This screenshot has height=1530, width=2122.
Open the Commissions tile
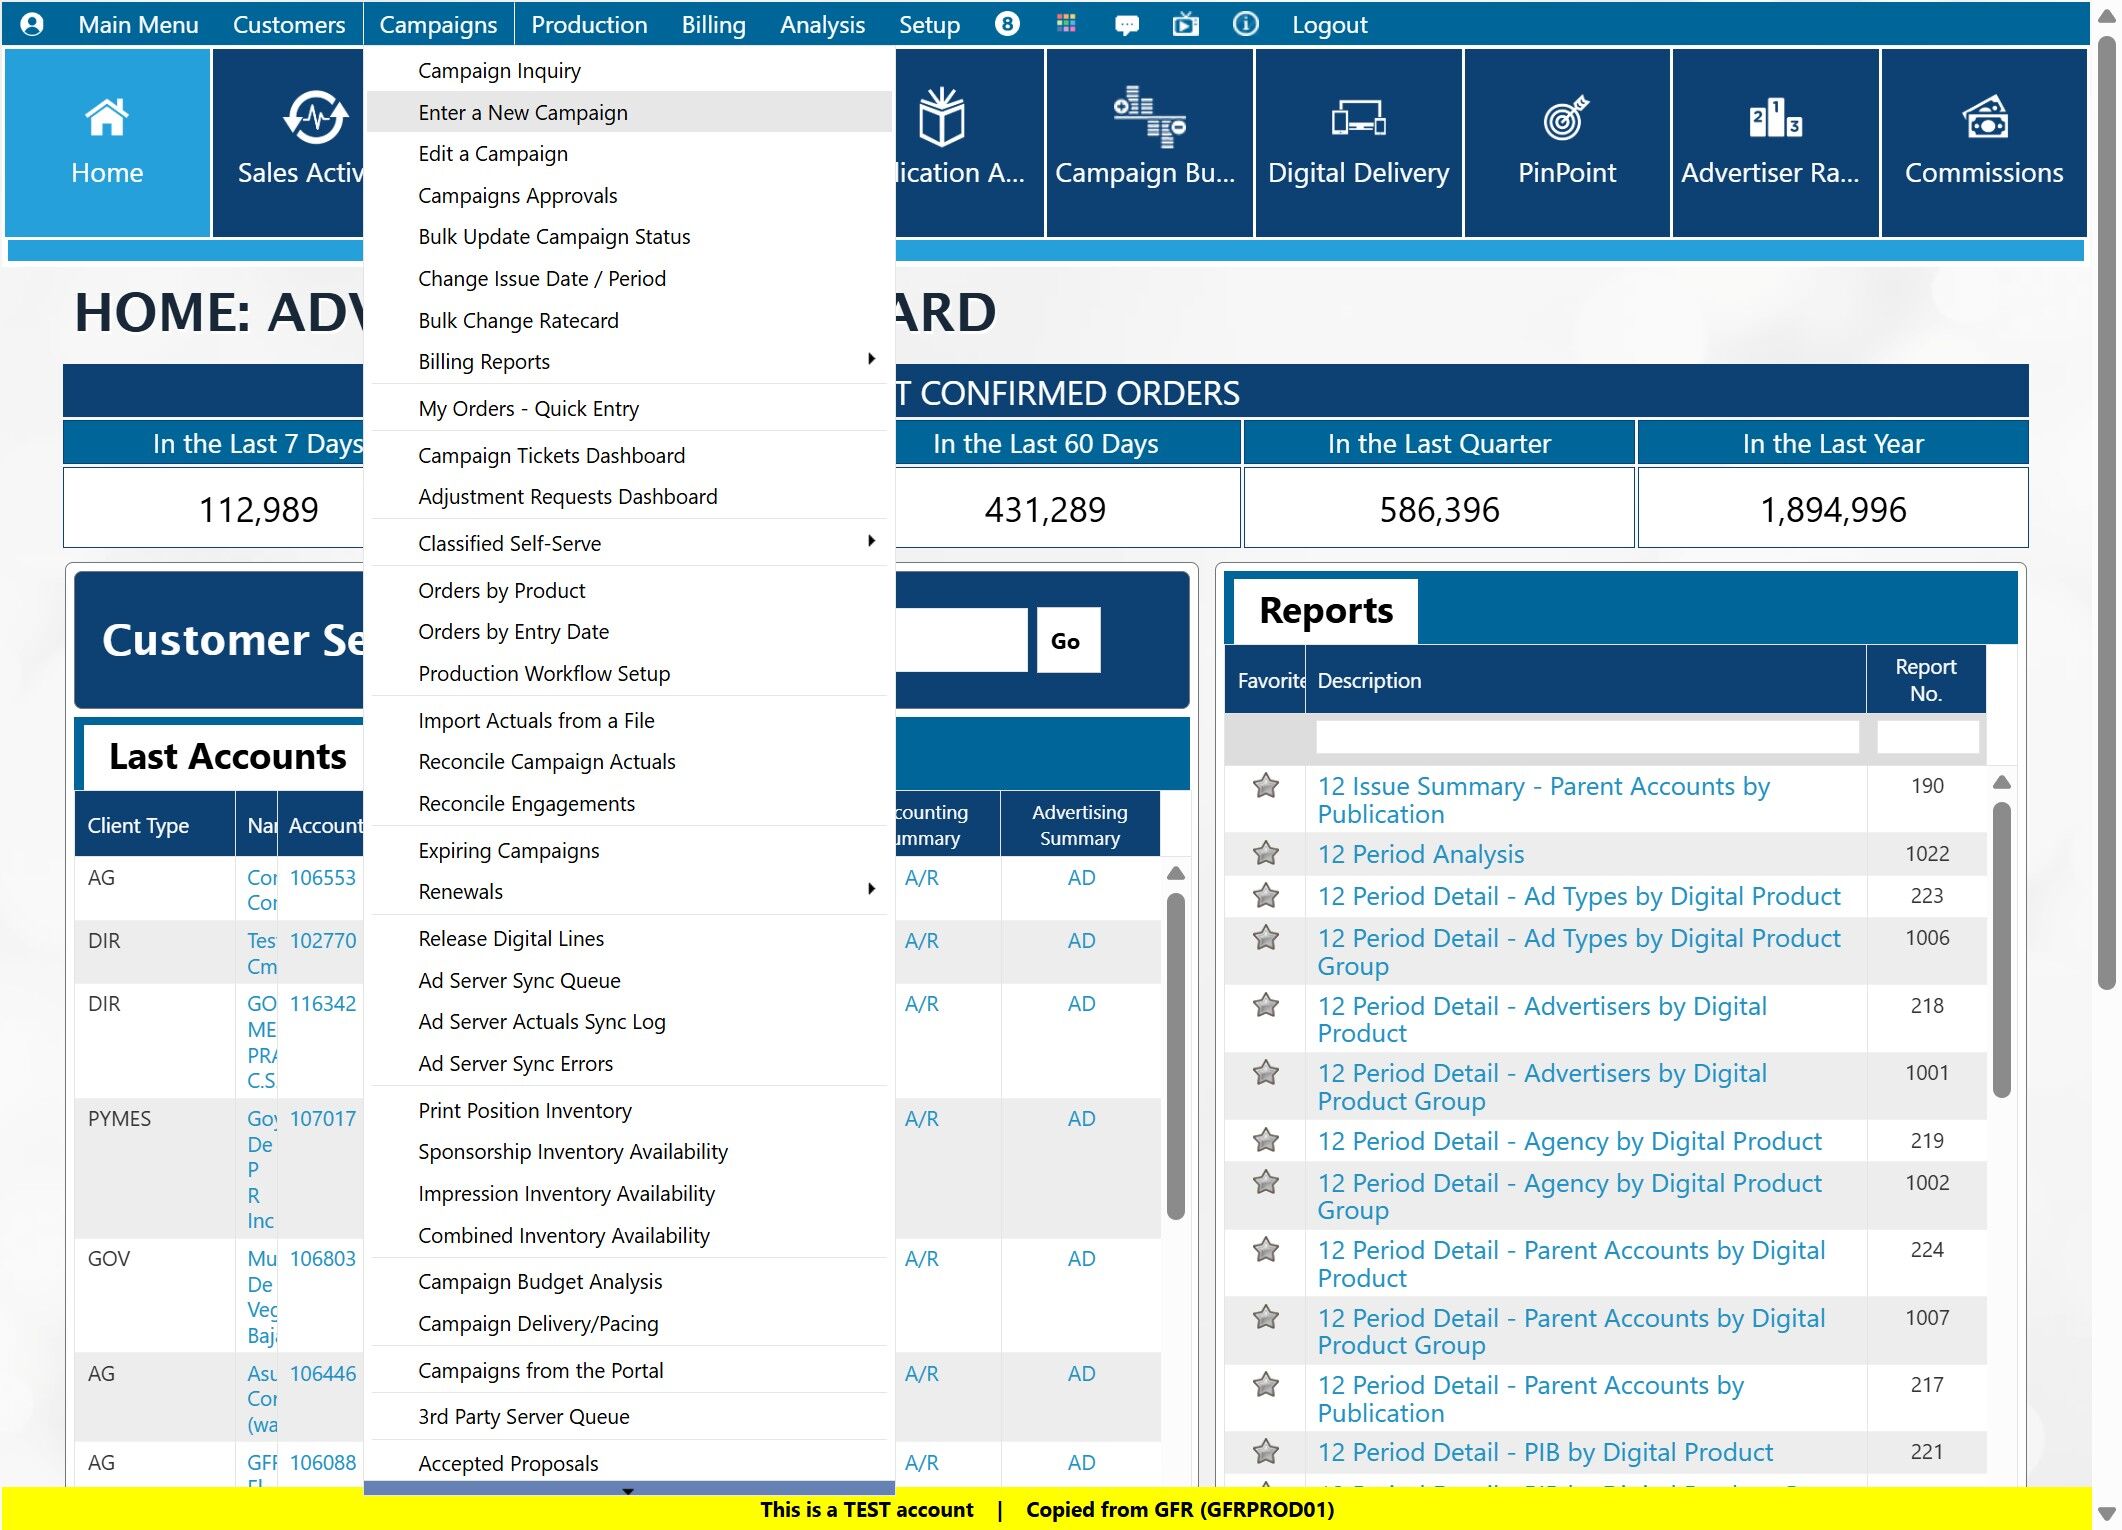point(1983,141)
